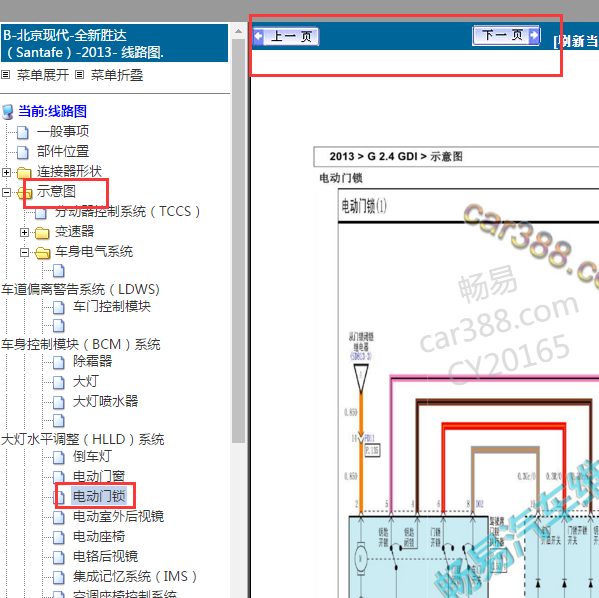Click the page icon next to 部件位置
Viewport: 599px width, 598px height.
point(23,152)
